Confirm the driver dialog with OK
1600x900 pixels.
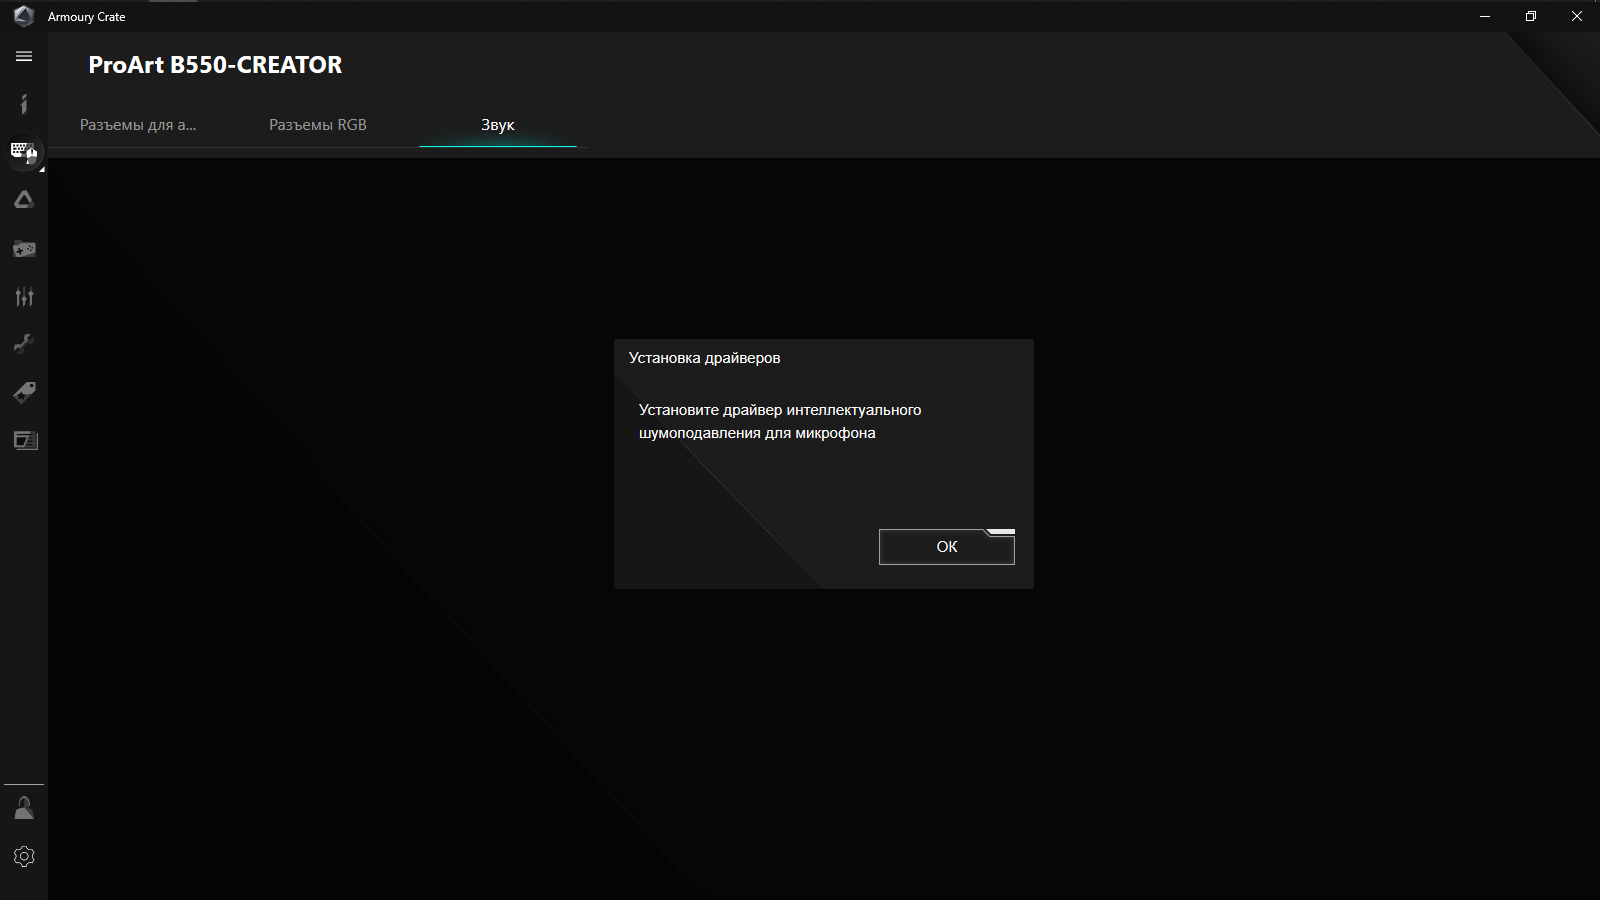[x=947, y=547]
